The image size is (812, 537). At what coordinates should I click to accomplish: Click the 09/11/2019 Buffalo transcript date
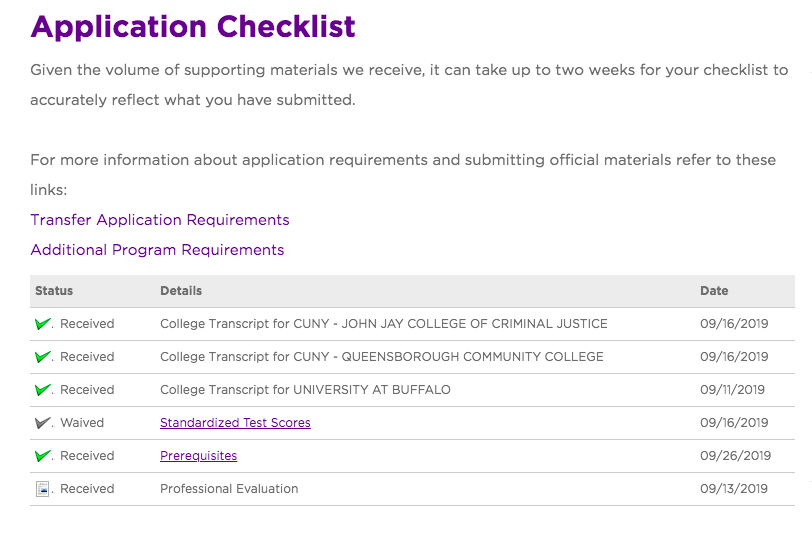pyautogui.click(x=732, y=389)
